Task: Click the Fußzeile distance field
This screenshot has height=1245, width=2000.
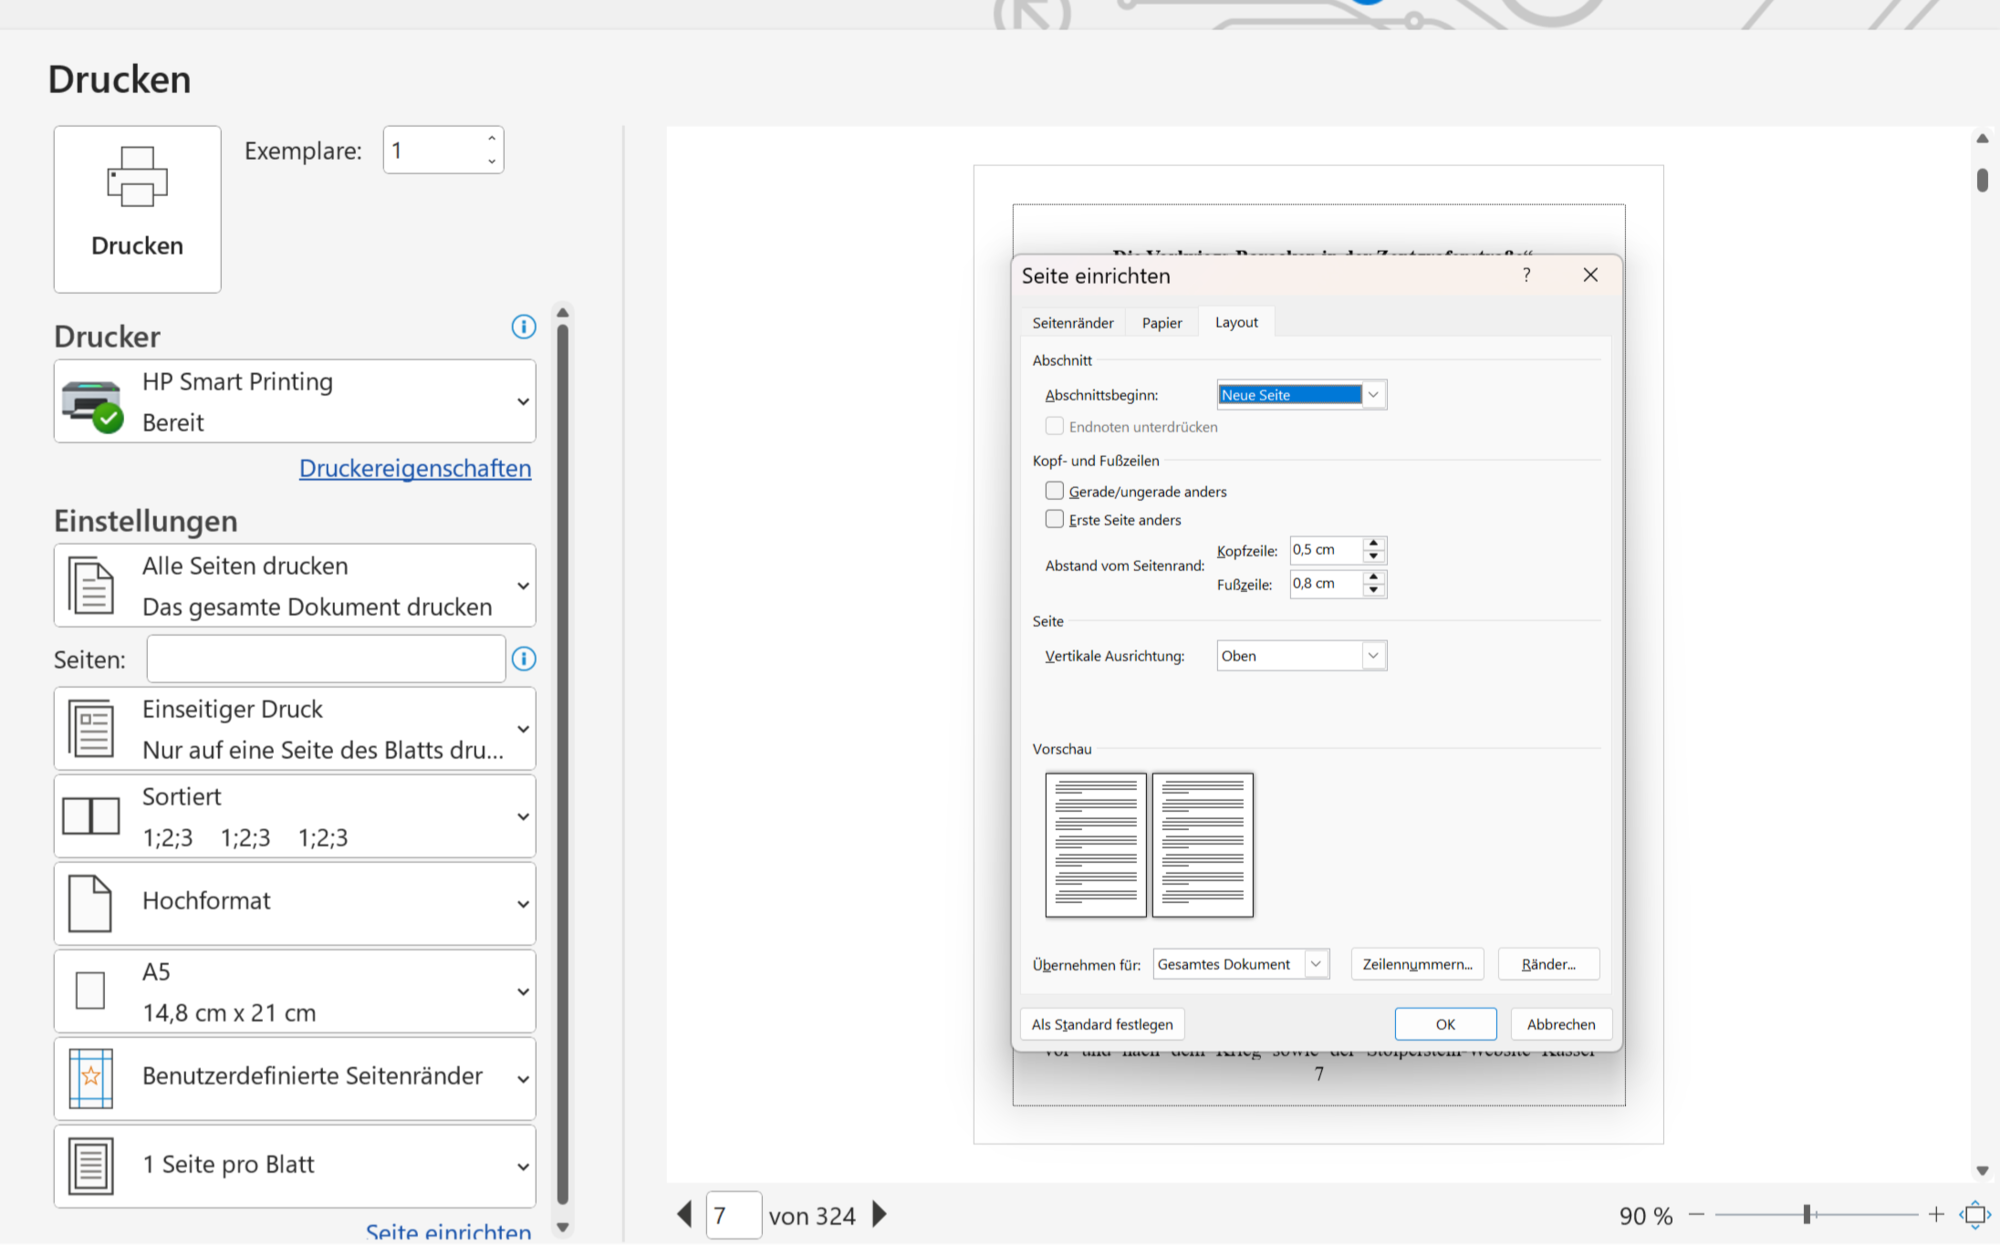Action: (1326, 584)
